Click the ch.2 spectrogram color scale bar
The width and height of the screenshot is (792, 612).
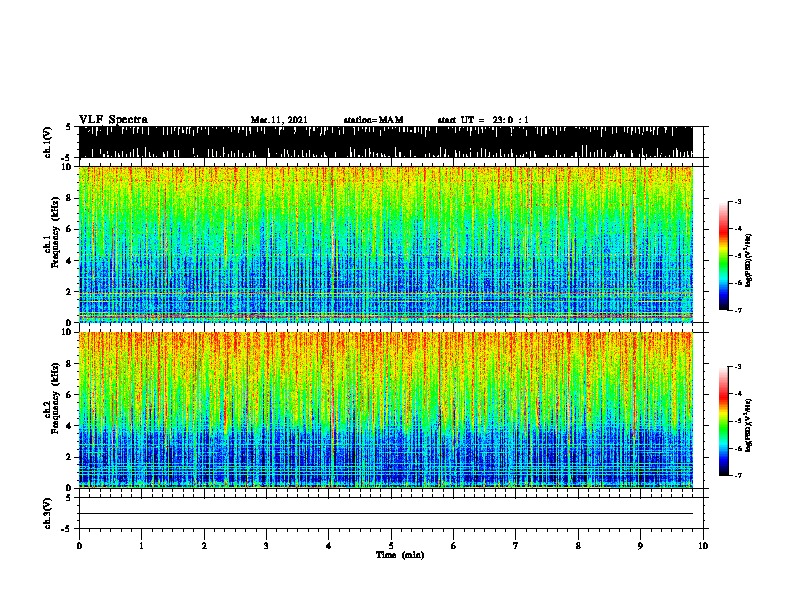coord(724,421)
